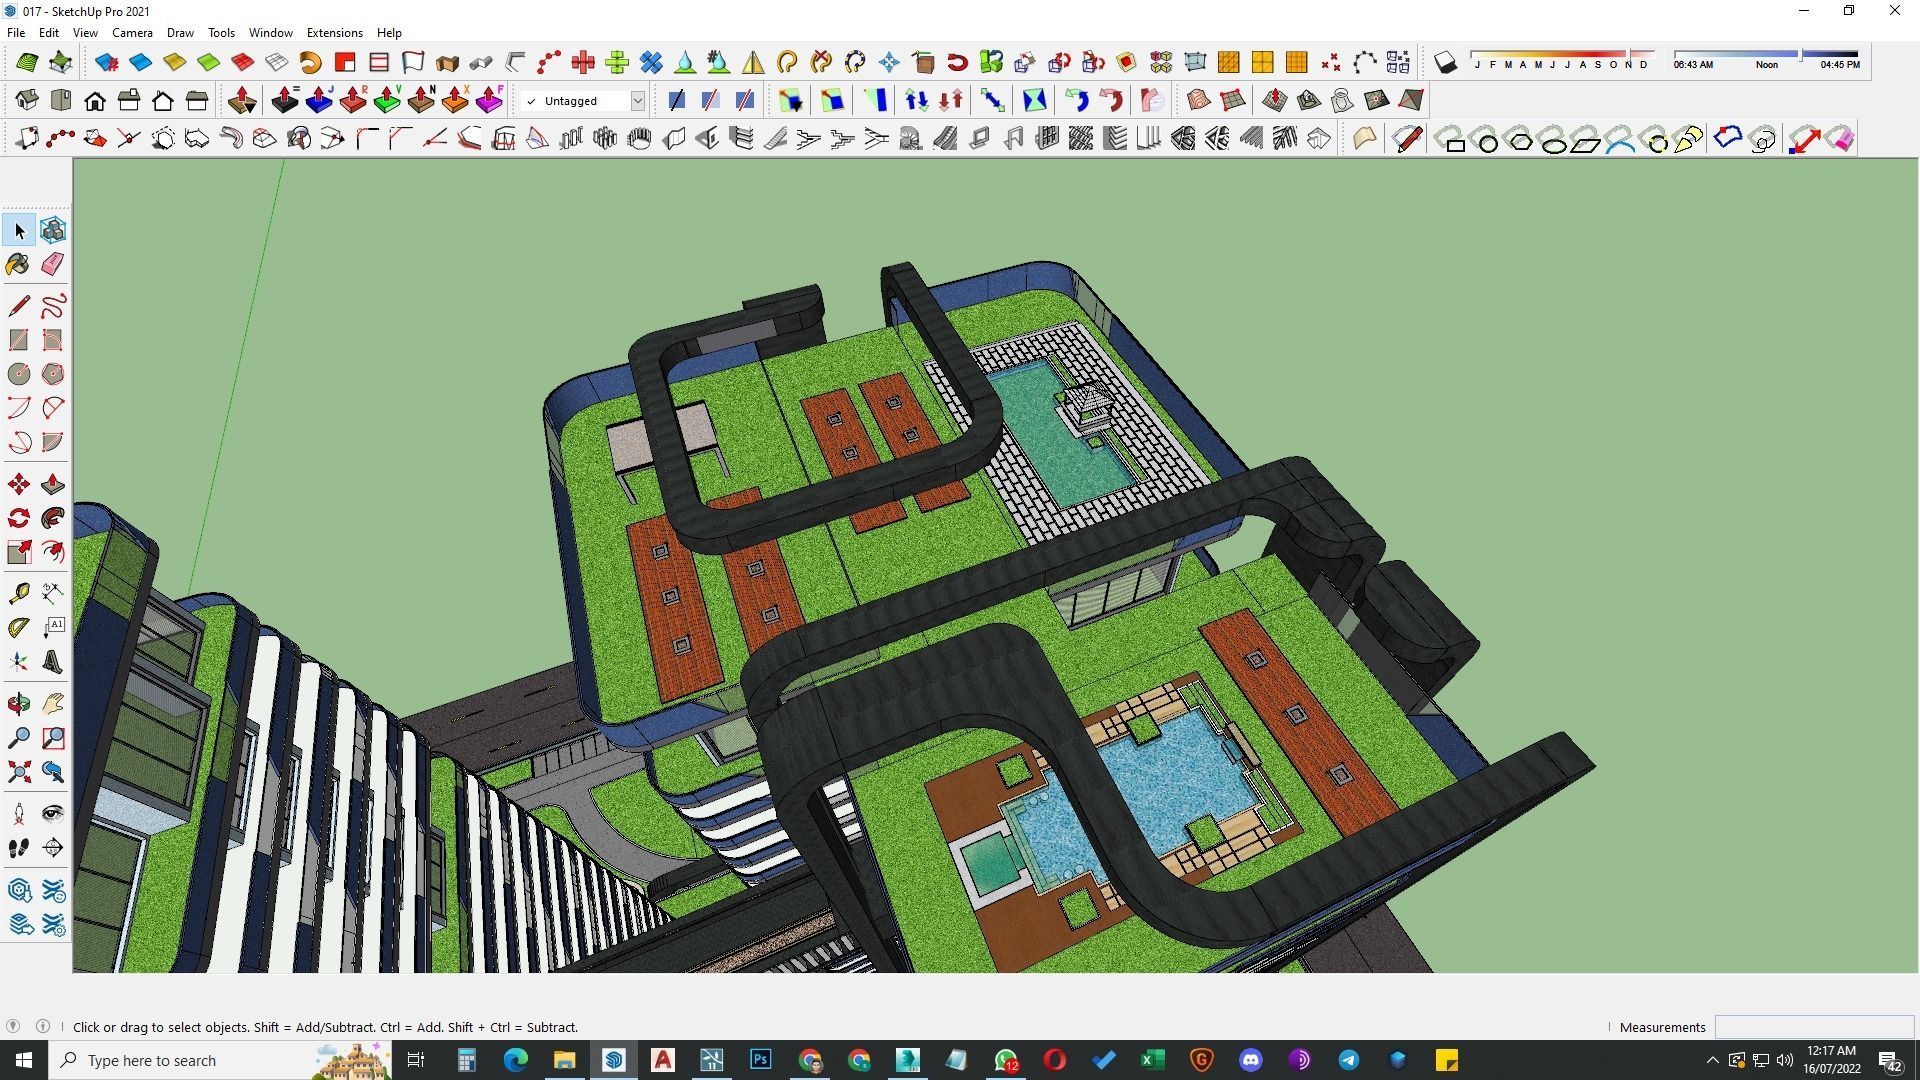Choose the Follow Me tool
The height and width of the screenshot is (1080, 1920).
53,518
